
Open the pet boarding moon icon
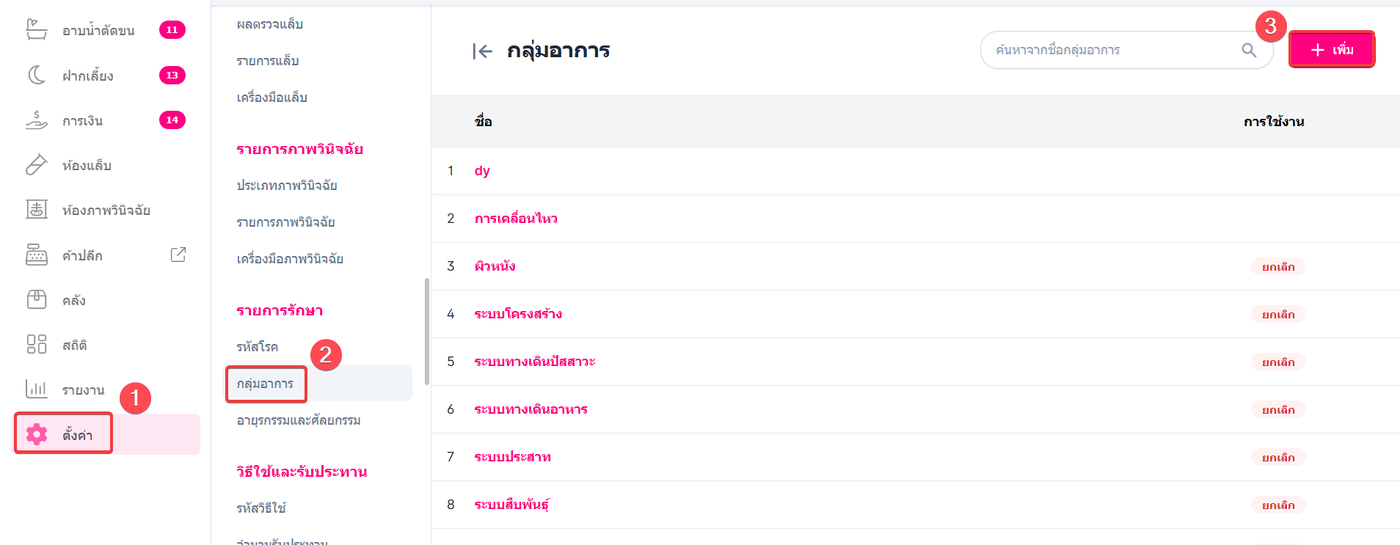coord(36,75)
